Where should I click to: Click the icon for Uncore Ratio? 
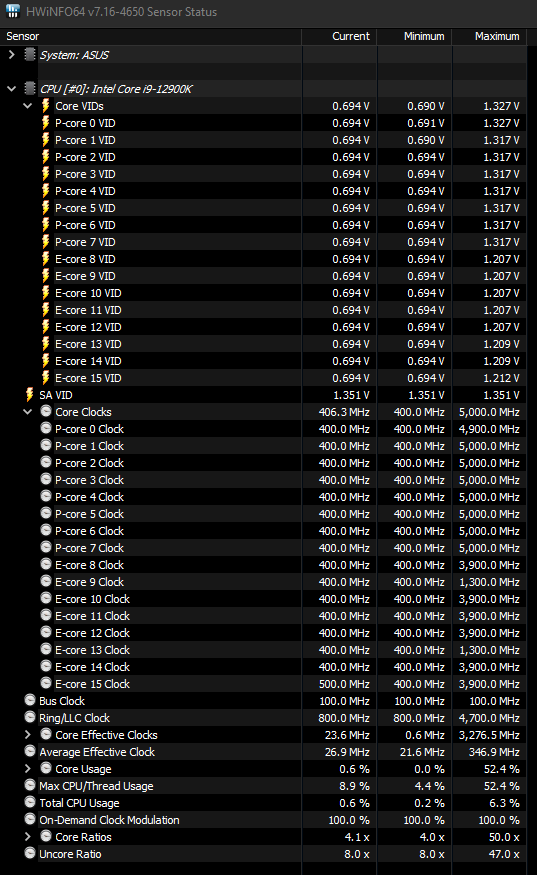pos(30,853)
